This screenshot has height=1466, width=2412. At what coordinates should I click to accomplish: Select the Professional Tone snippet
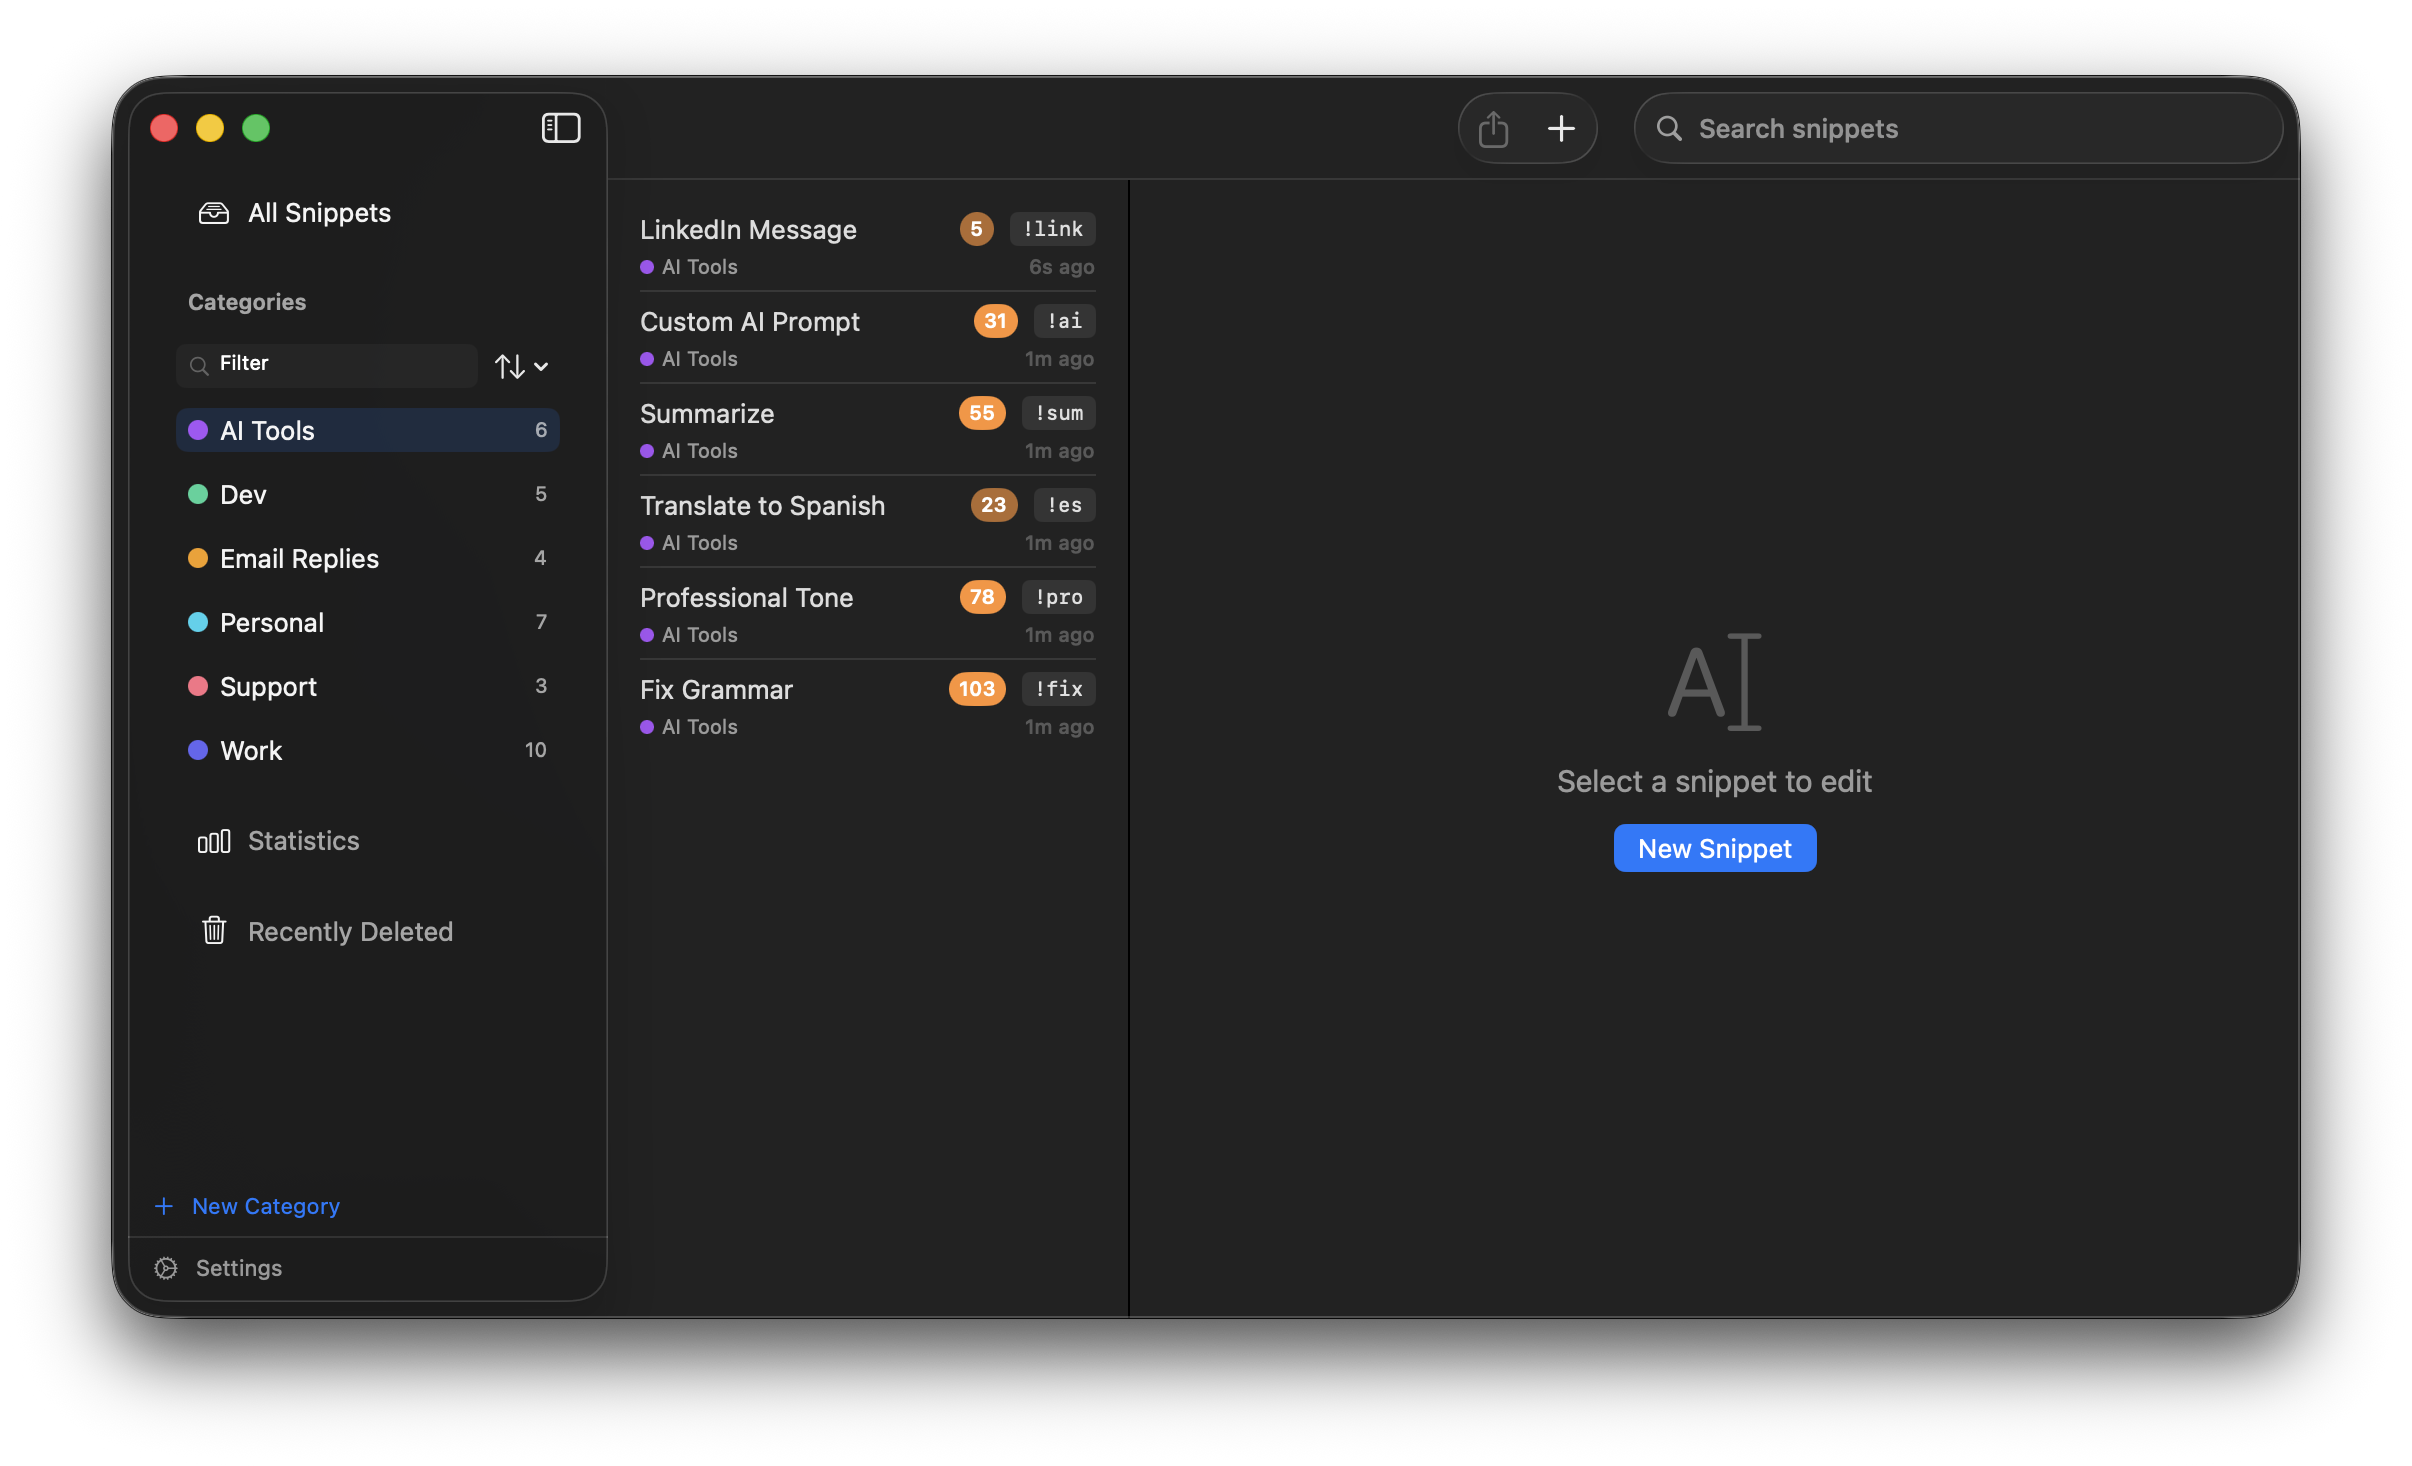pos(867,614)
